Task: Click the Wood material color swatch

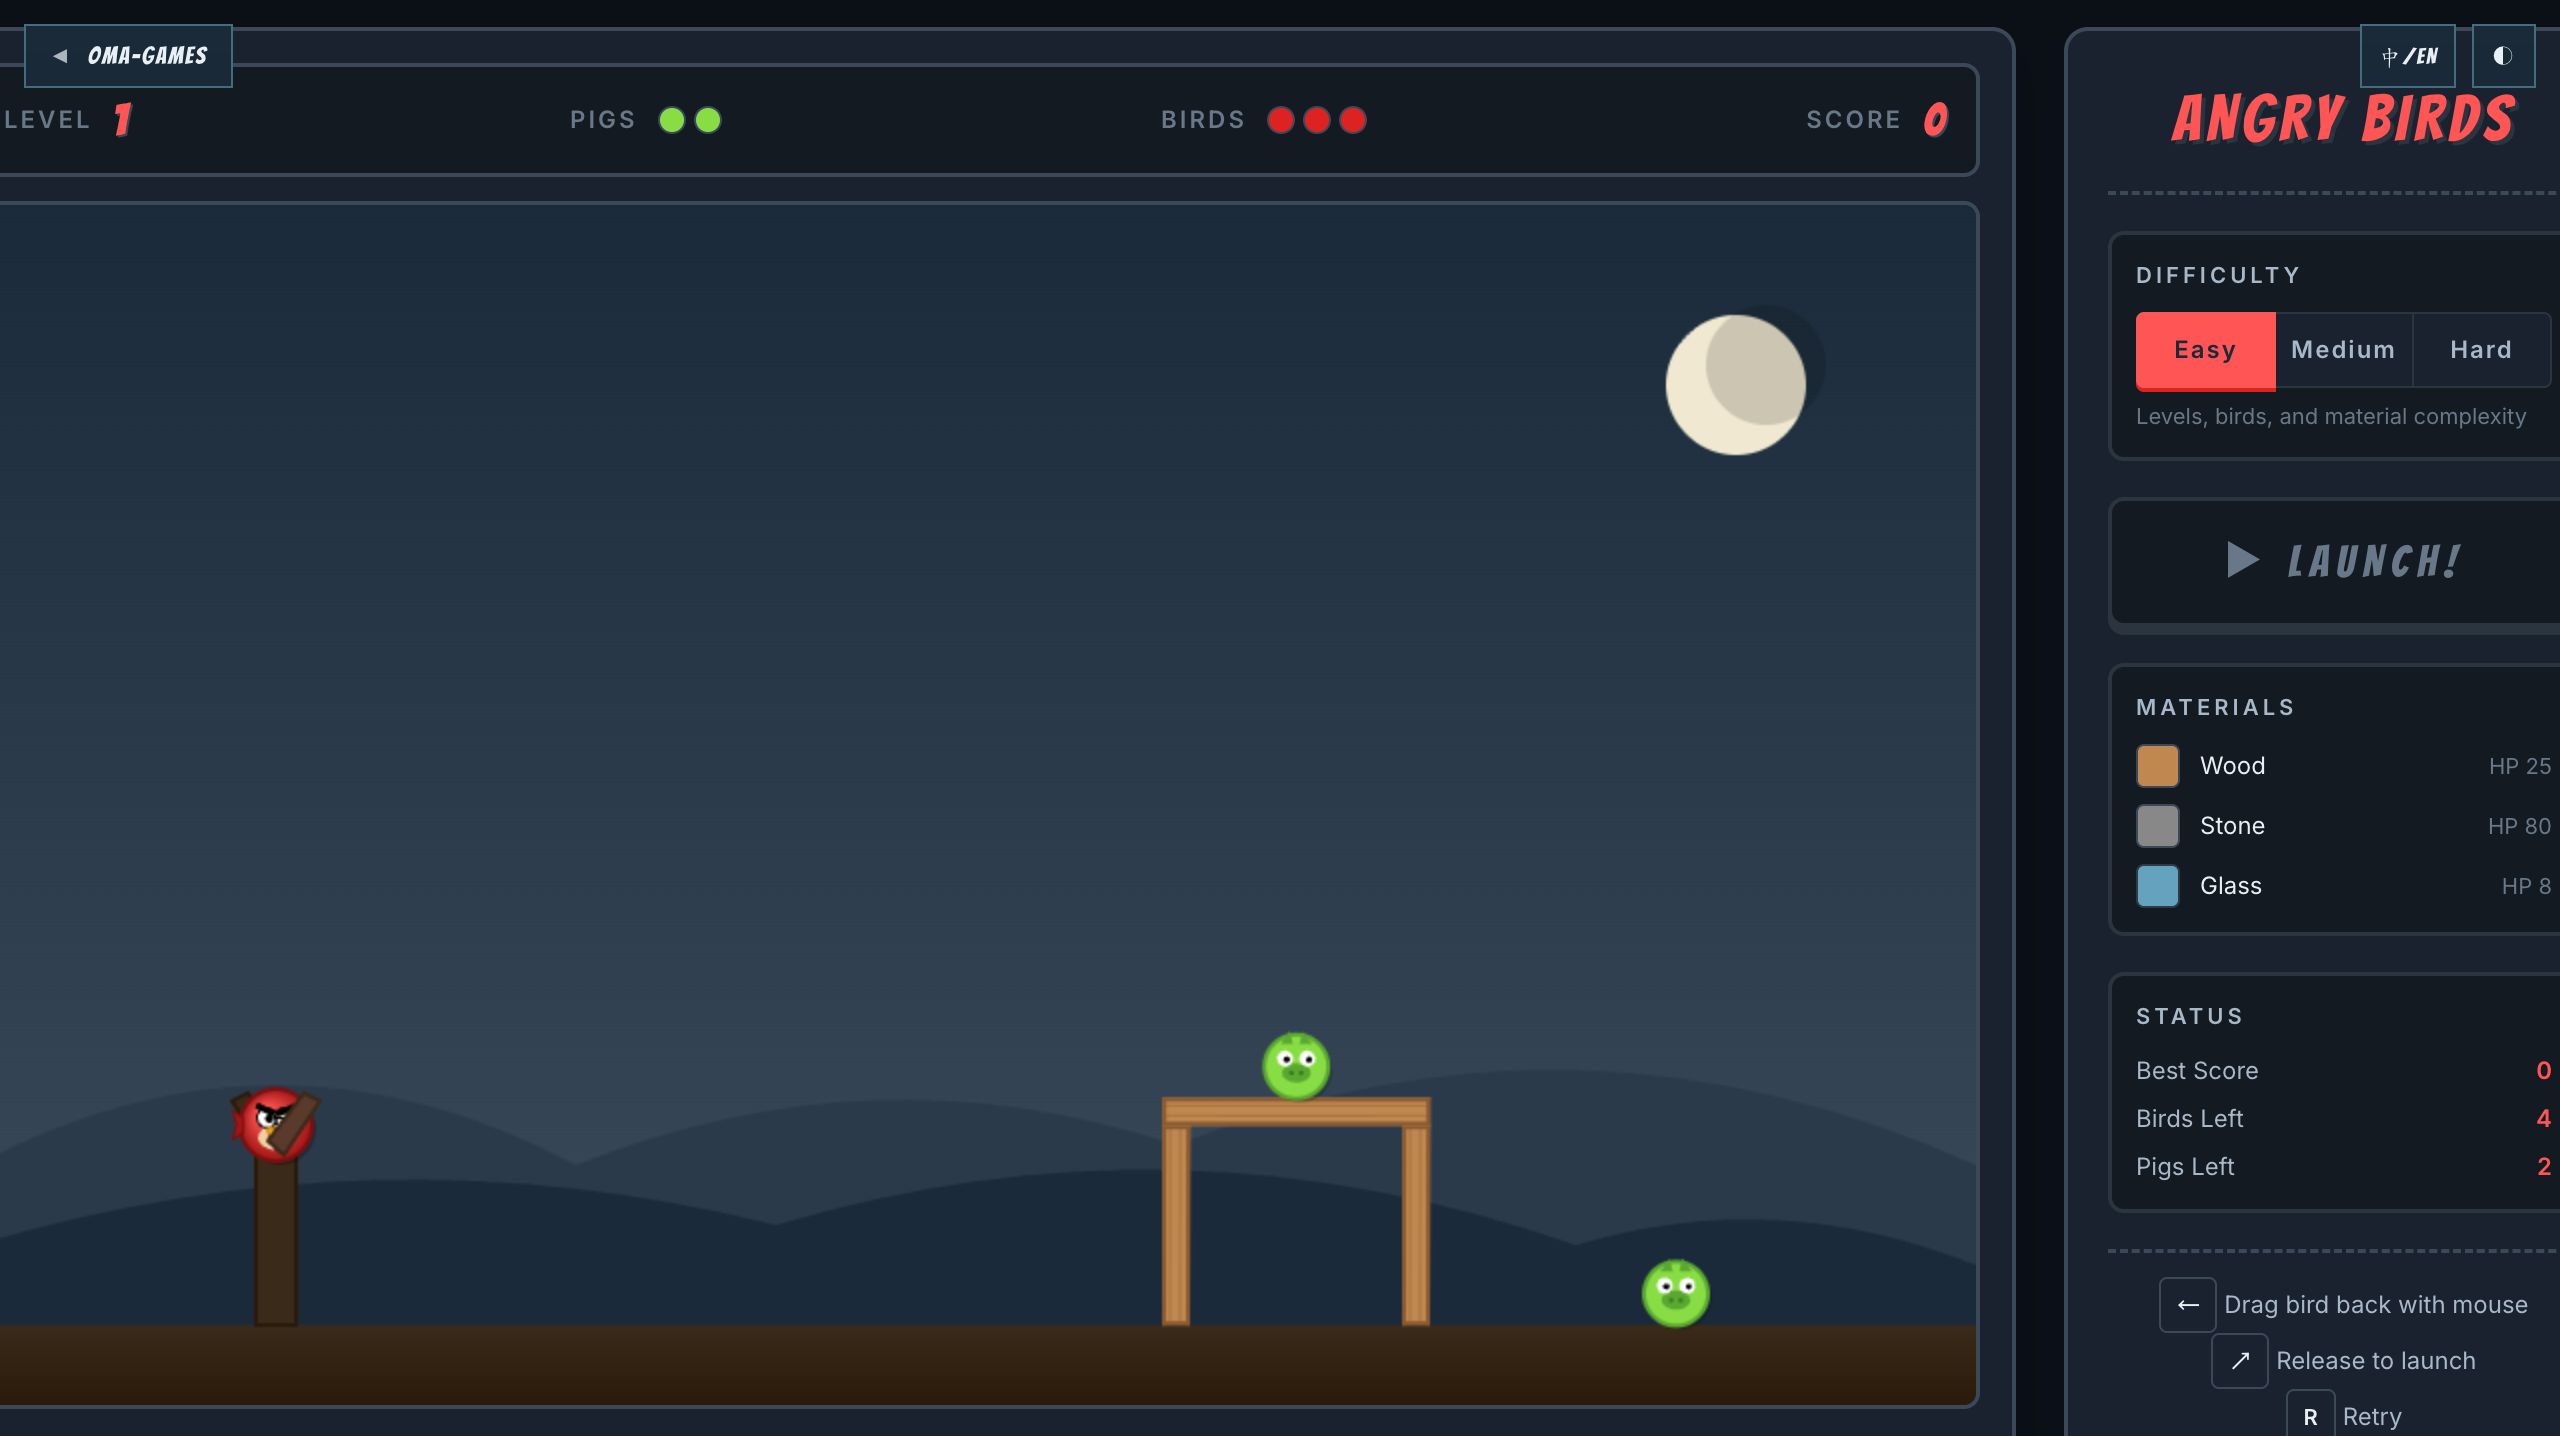Action: click(x=2157, y=766)
